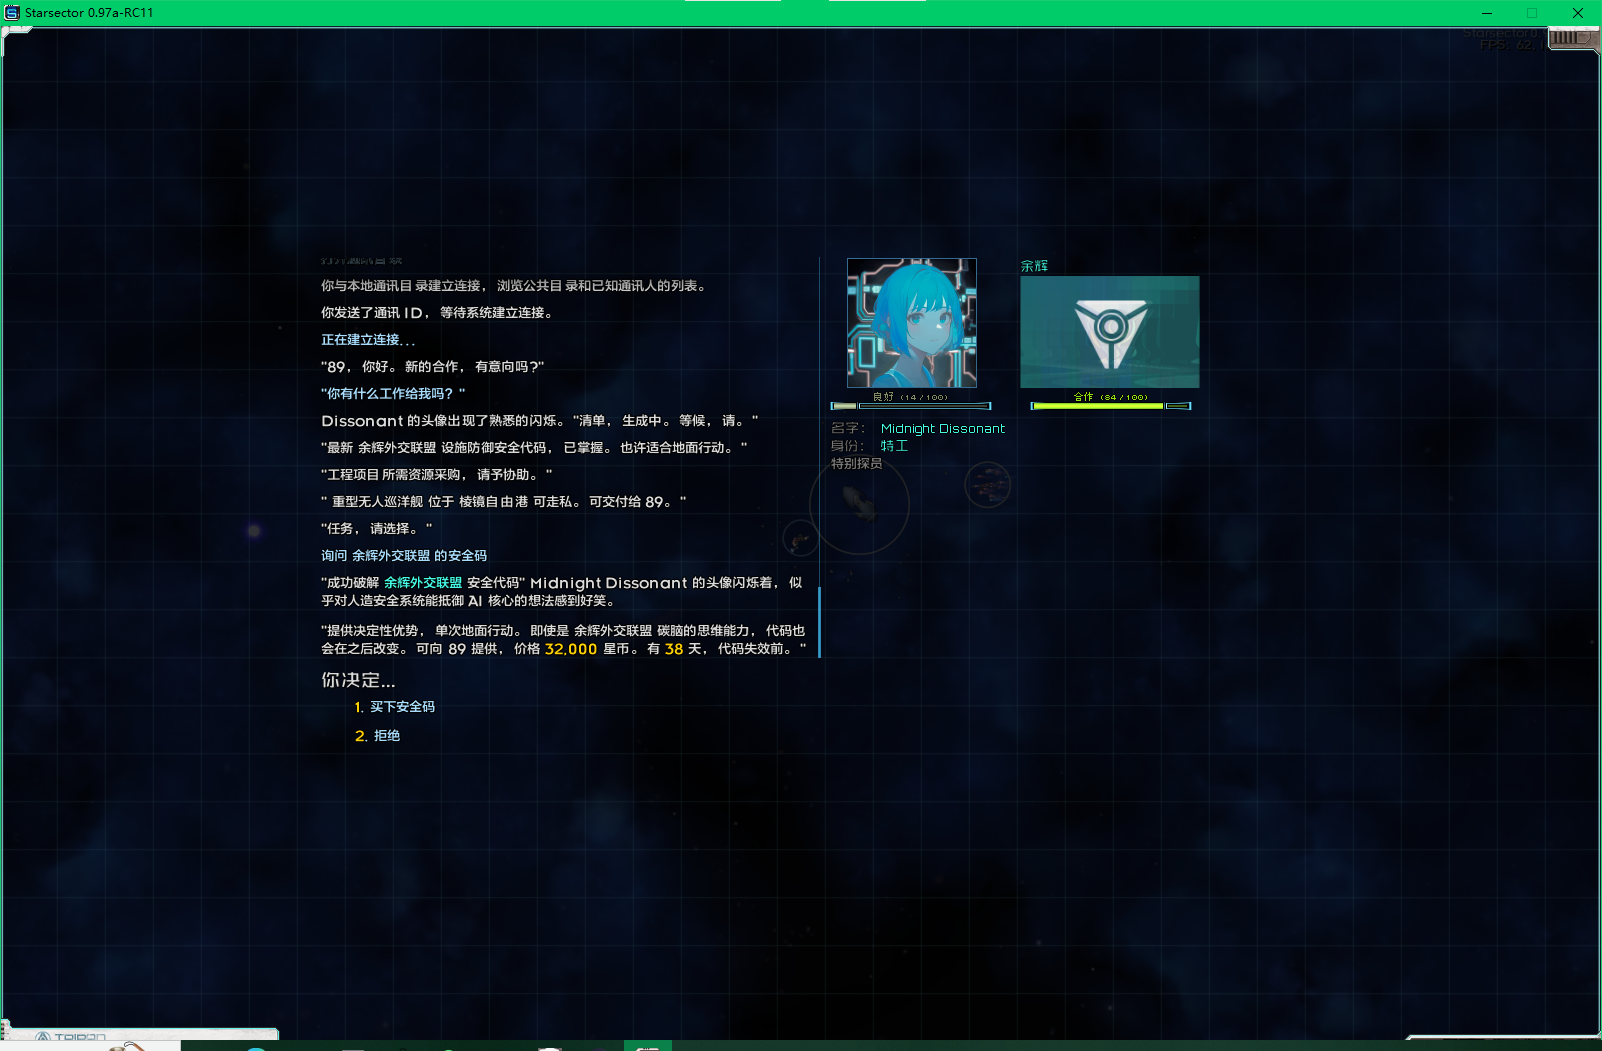Click the small fleet circle below the faction emblem
This screenshot has height=1051, width=1602.
click(x=987, y=486)
